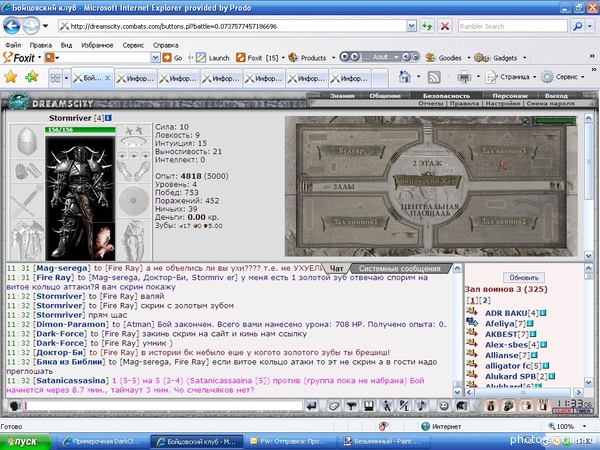Click the face icon left of chat input

(x=15, y=406)
